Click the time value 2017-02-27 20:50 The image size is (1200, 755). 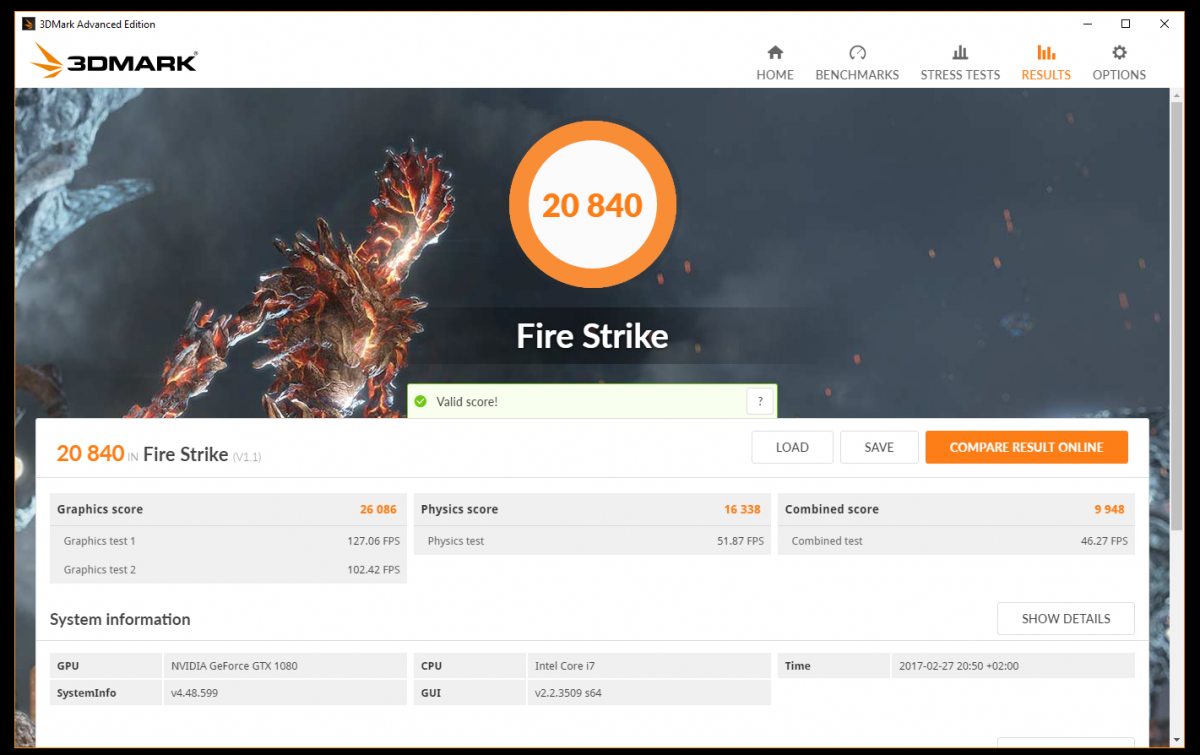[959, 666]
